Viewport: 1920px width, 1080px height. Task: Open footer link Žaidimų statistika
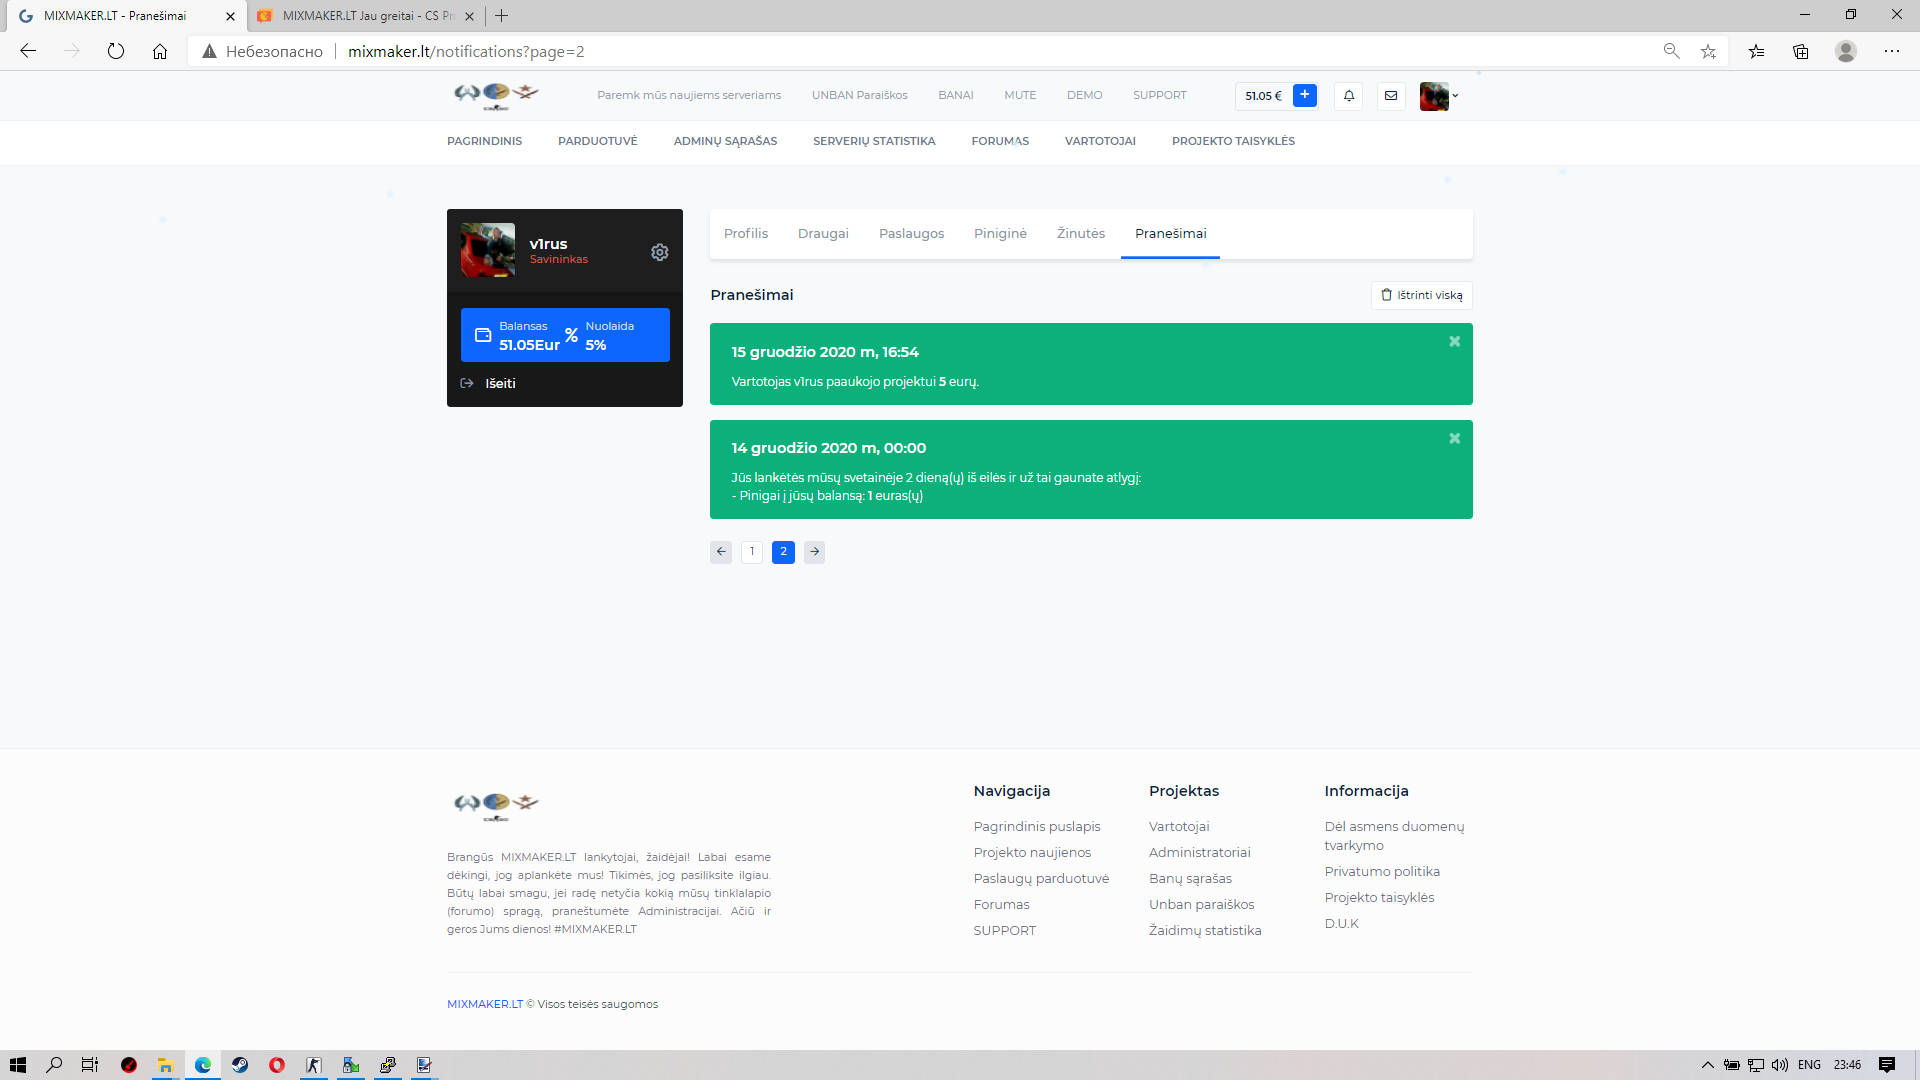[x=1205, y=931]
